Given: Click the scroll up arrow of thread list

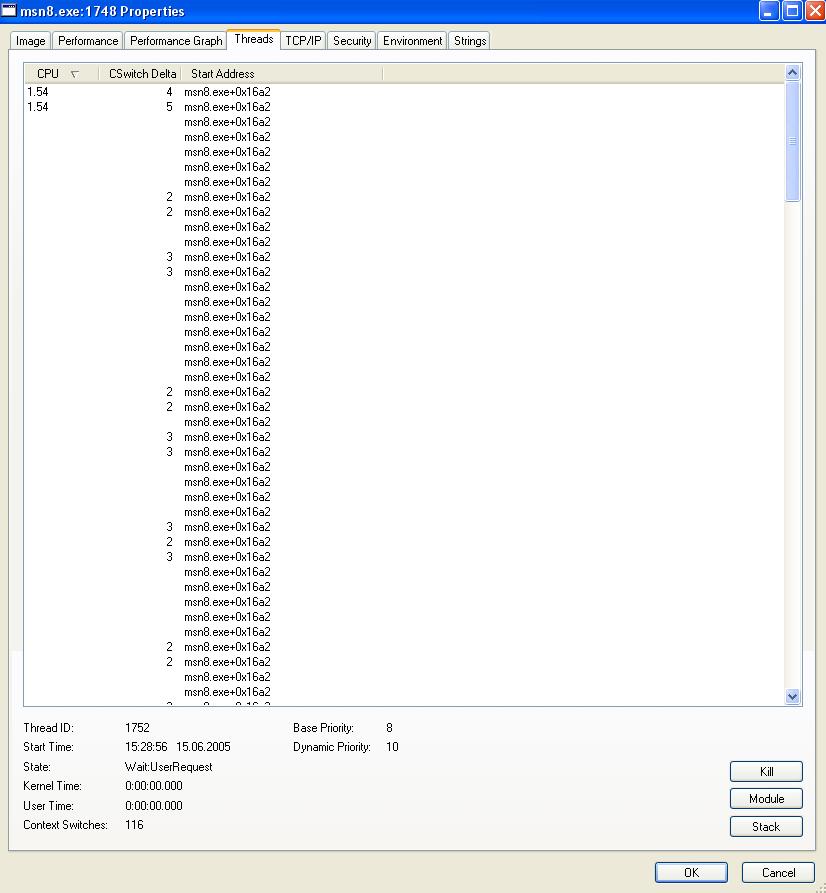Looking at the screenshot, I should click(792, 72).
